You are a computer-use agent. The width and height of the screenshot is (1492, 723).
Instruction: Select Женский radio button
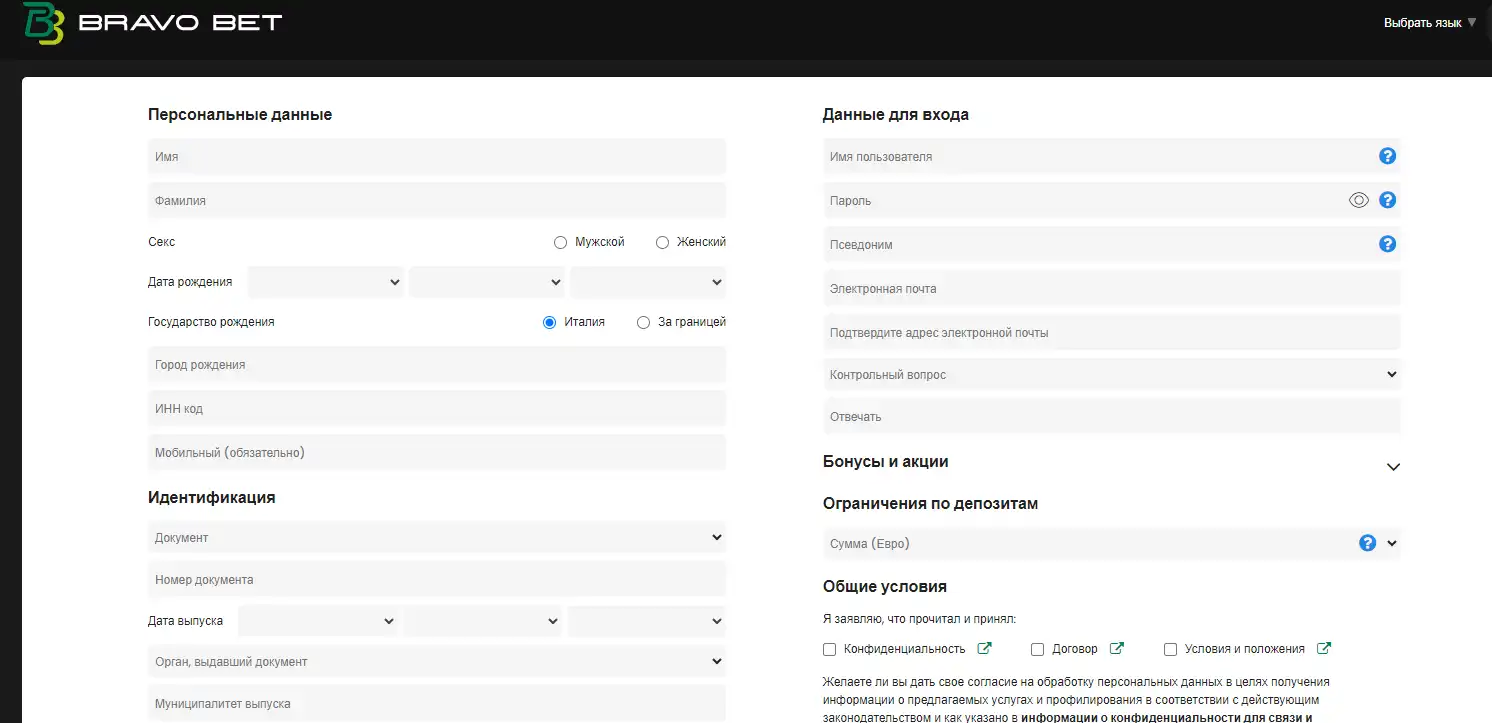tap(662, 242)
